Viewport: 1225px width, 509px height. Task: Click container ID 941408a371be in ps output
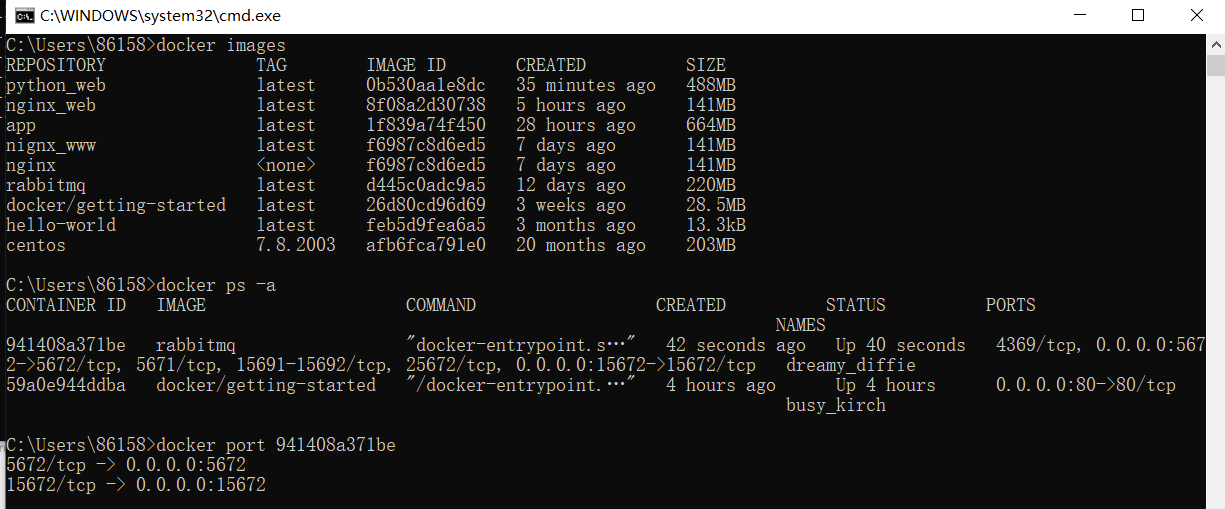pyautogui.click(x=66, y=345)
